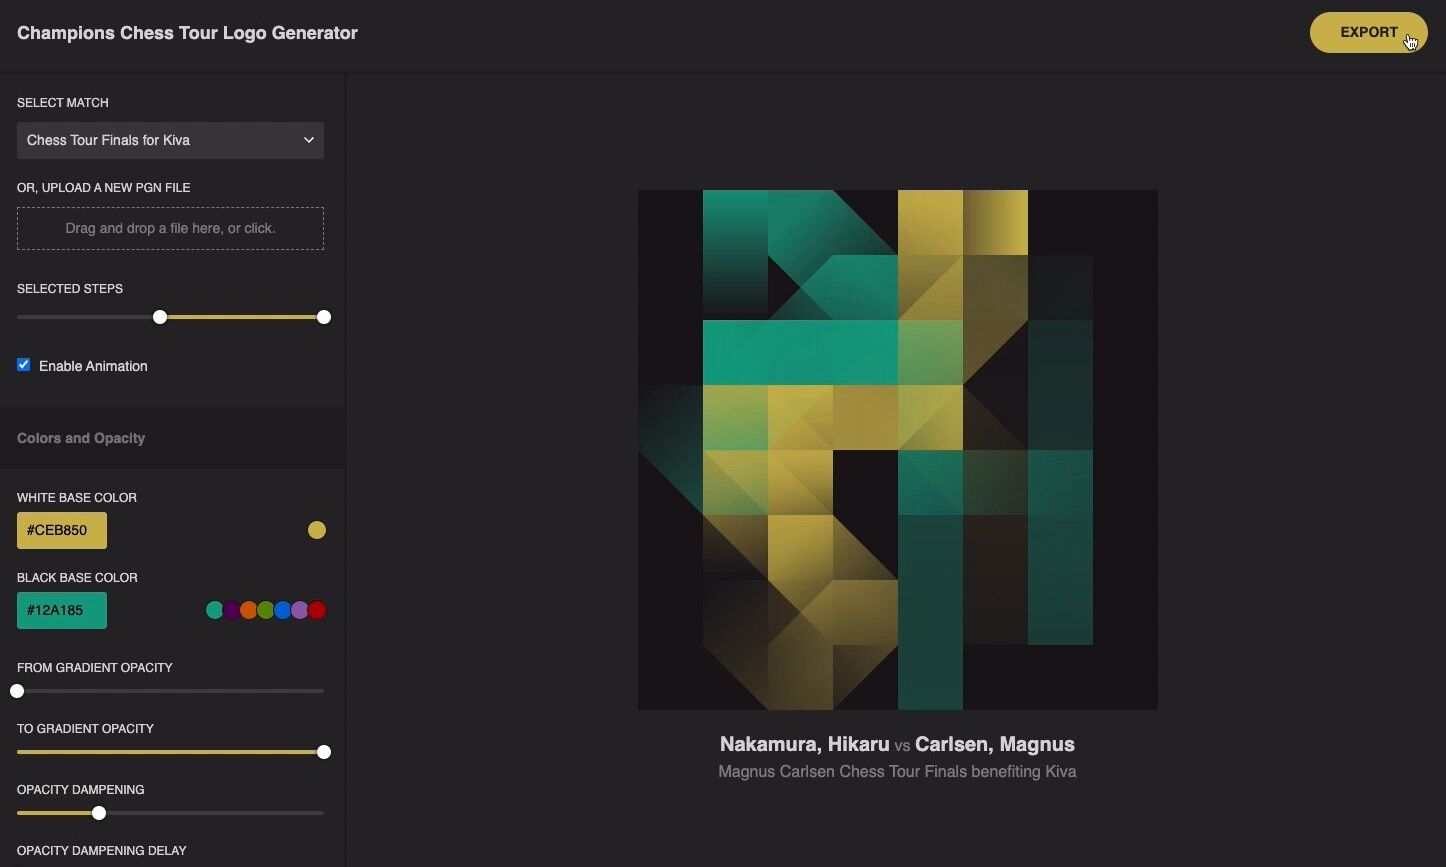This screenshot has width=1446, height=867.
Task: Choose the blue black base color swatch
Action: point(282,610)
